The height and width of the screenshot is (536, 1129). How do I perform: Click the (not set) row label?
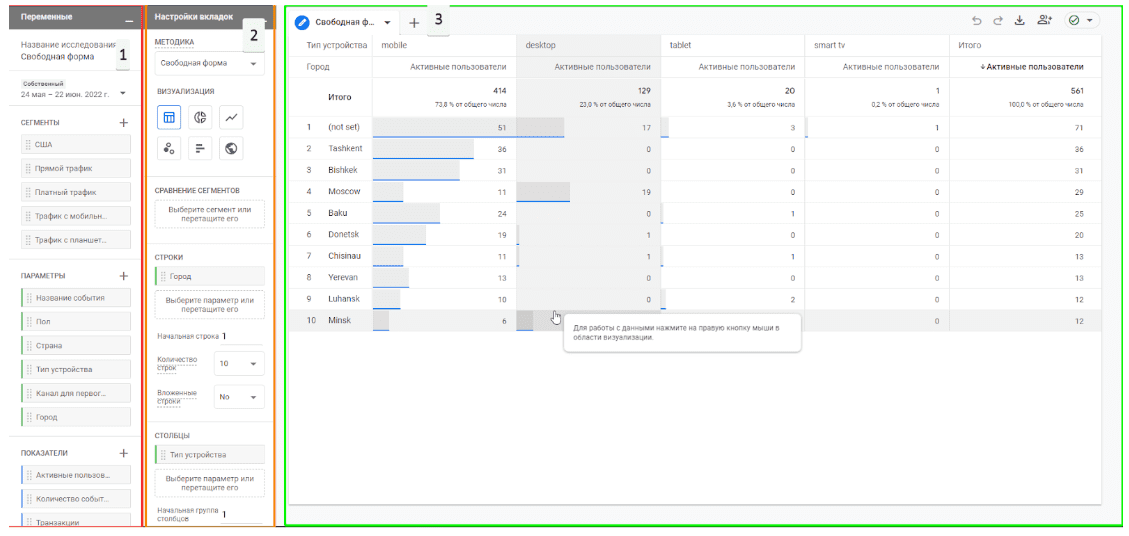pos(343,128)
